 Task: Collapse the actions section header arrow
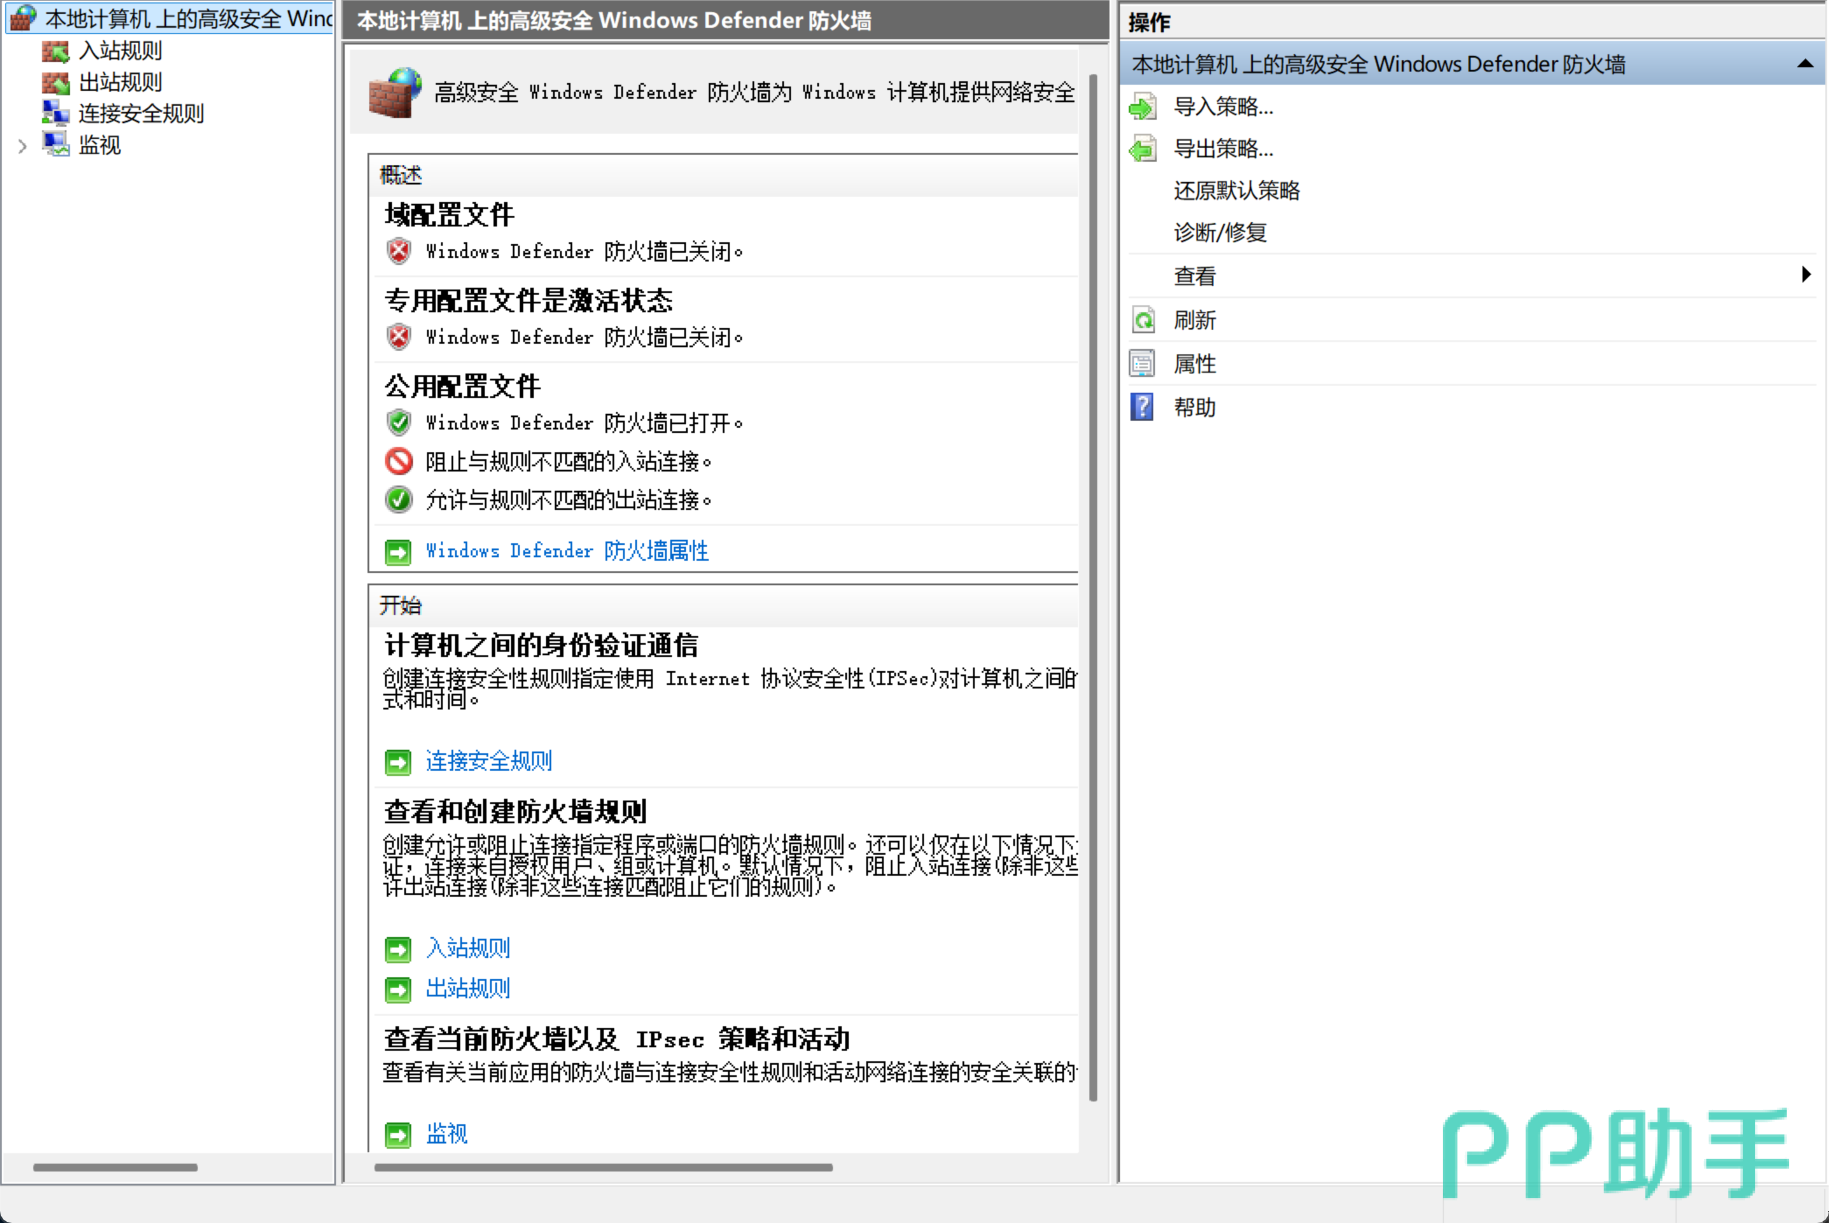pos(1805,64)
